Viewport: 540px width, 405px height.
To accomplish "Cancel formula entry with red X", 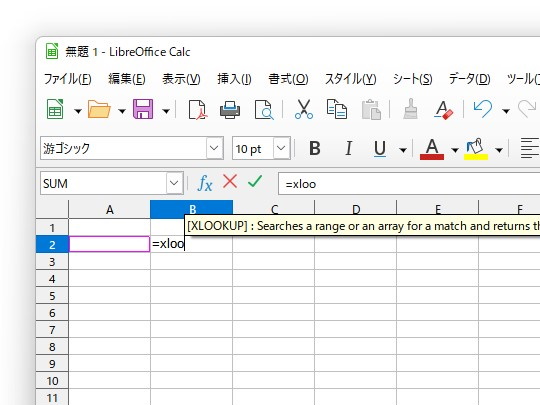I will click(x=230, y=181).
